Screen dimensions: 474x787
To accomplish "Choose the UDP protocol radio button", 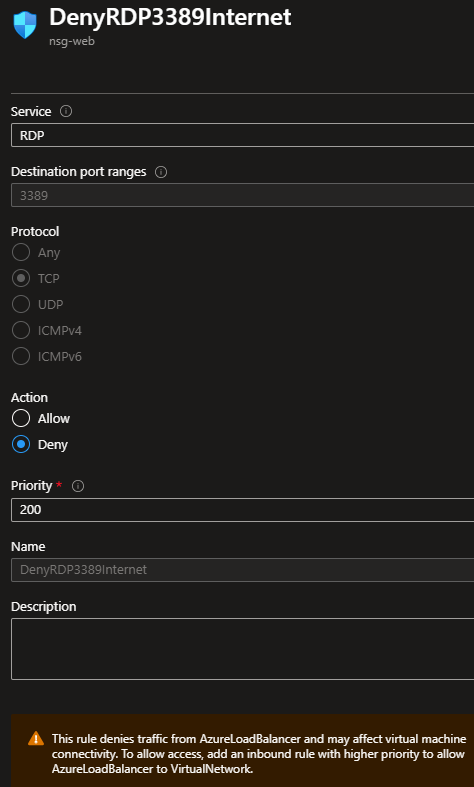I will pyautogui.click(x=21, y=304).
